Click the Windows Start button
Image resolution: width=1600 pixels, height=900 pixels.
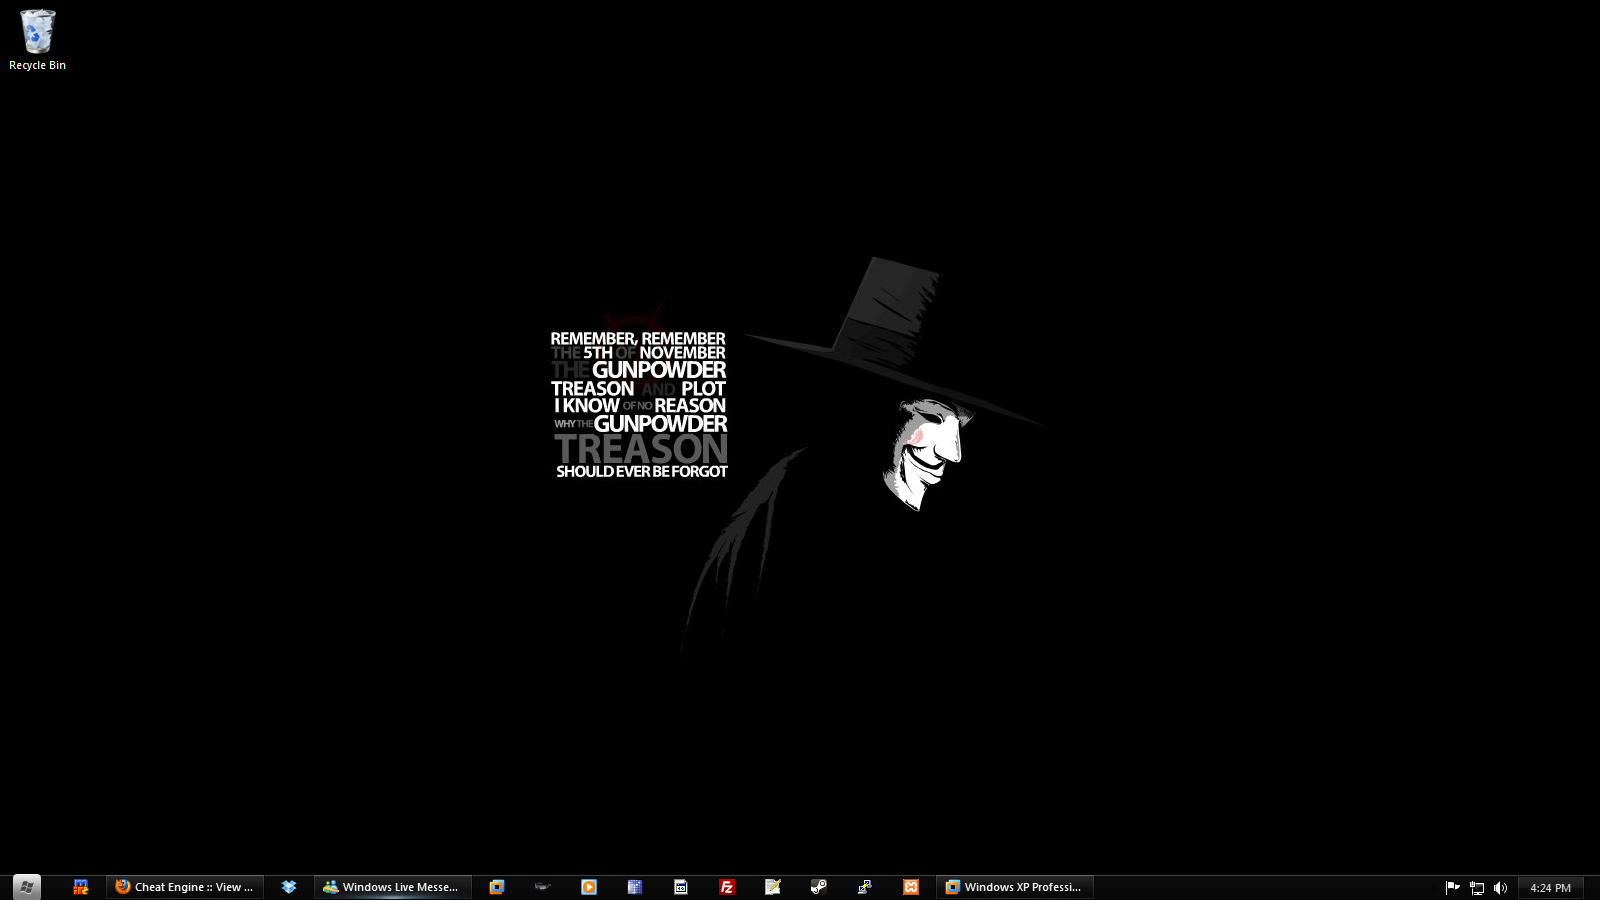tap(27, 887)
